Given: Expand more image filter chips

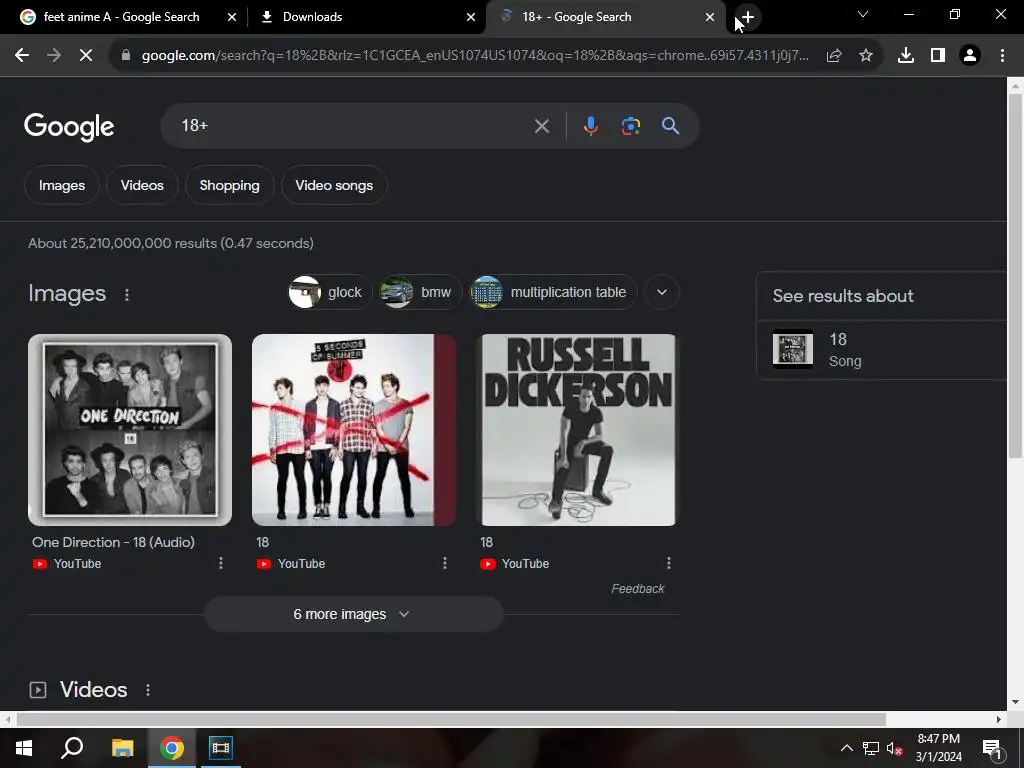Looking at the screenshot, I should point(662,292).
